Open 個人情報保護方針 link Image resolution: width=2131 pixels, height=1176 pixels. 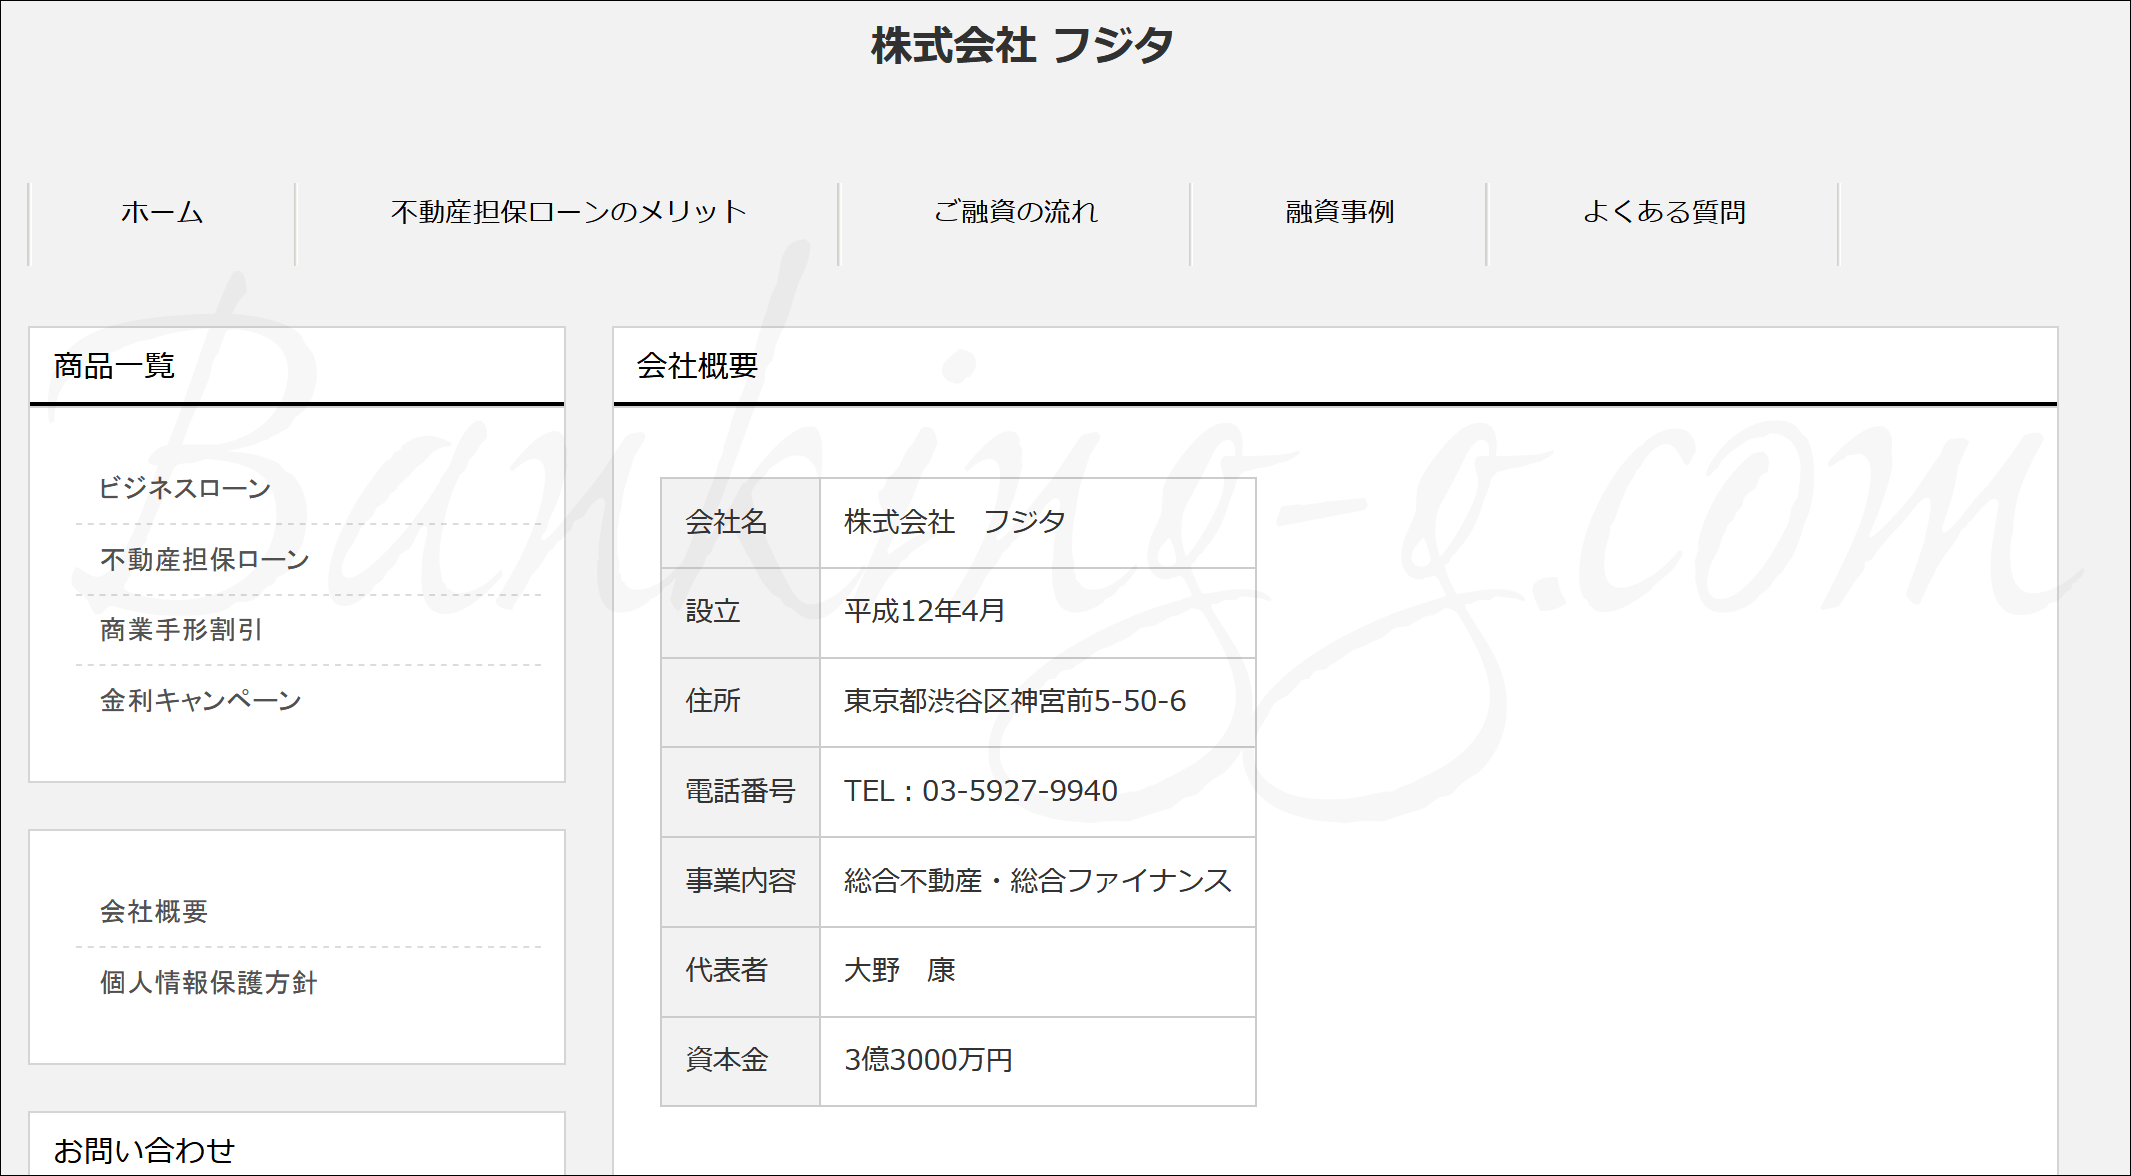pyautogui.click(x=209, y=982)
